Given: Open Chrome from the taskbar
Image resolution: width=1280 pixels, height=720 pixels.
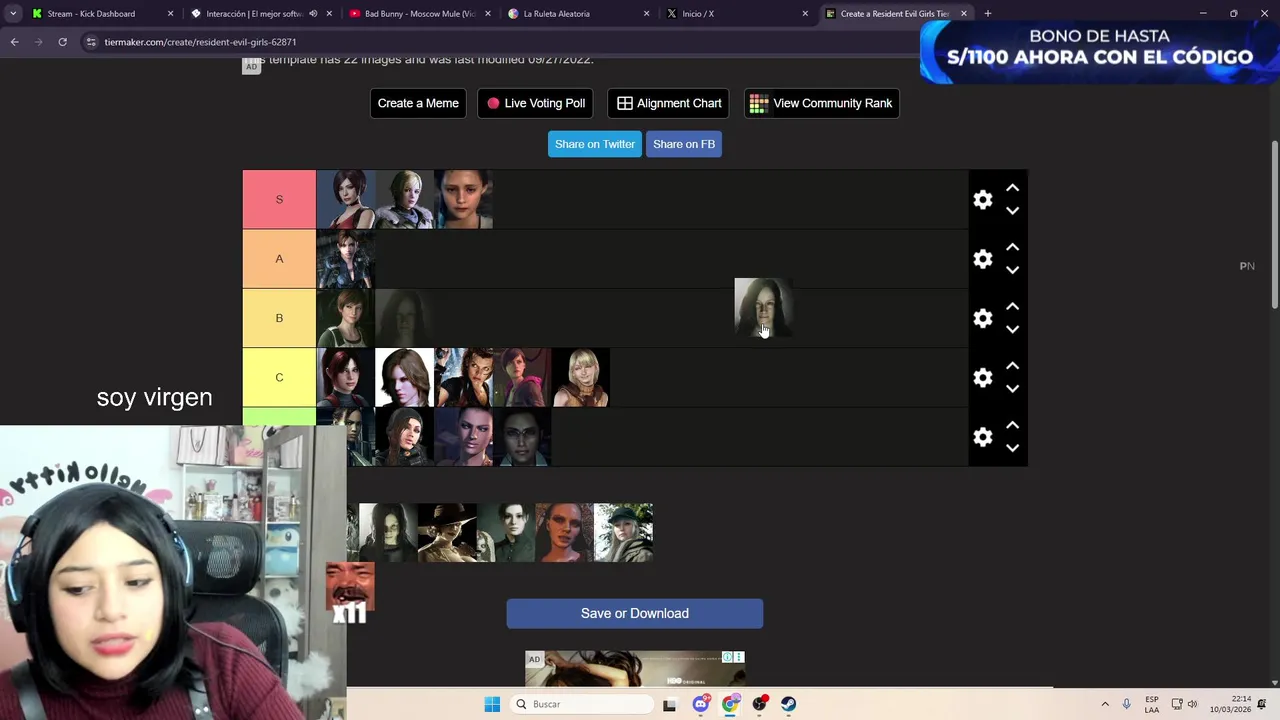Looking at the screenshot, I should click(730, 704).
